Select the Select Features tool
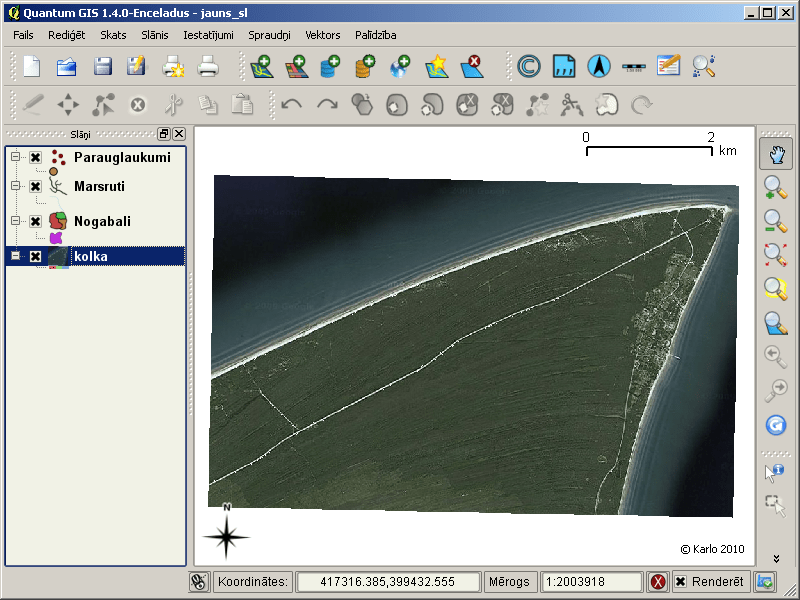 pos(775,506)
